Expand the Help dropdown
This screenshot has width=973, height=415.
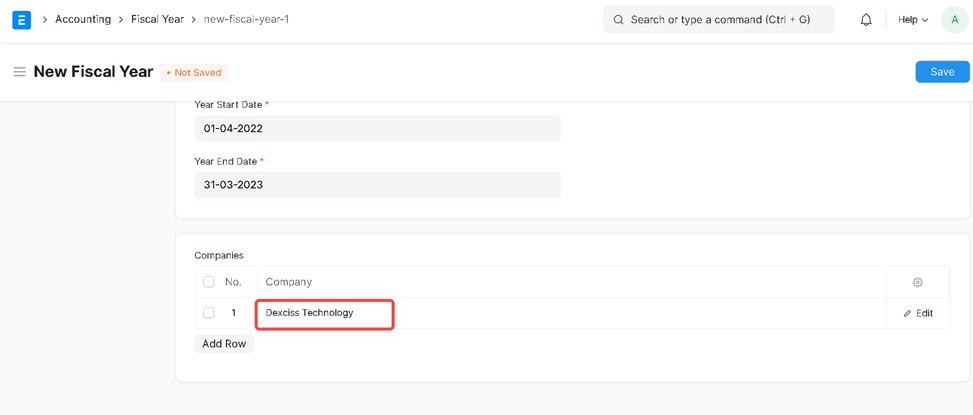[912, 20]
